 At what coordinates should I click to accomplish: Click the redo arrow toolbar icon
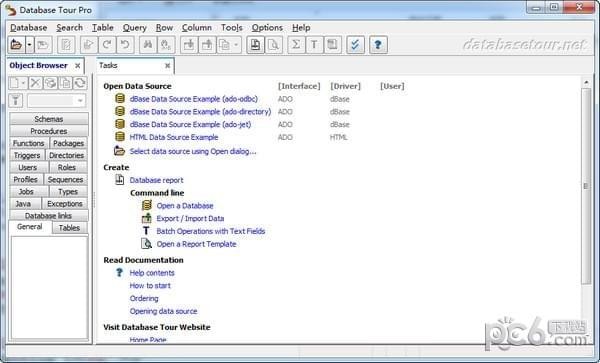[x=107, y=45]
